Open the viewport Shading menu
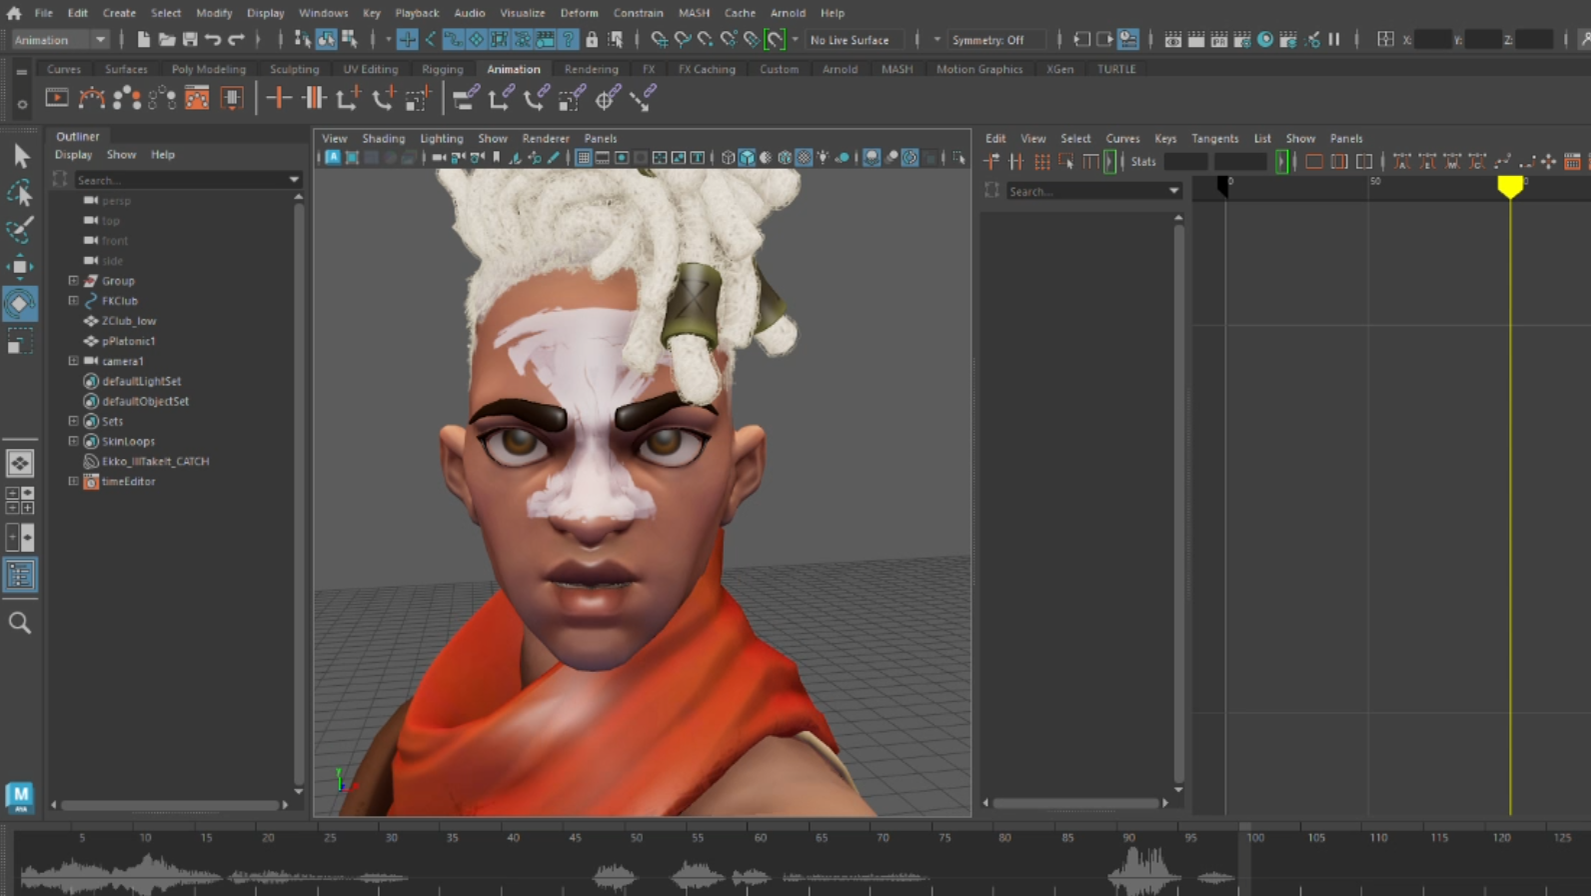 (x=383, y=138)
